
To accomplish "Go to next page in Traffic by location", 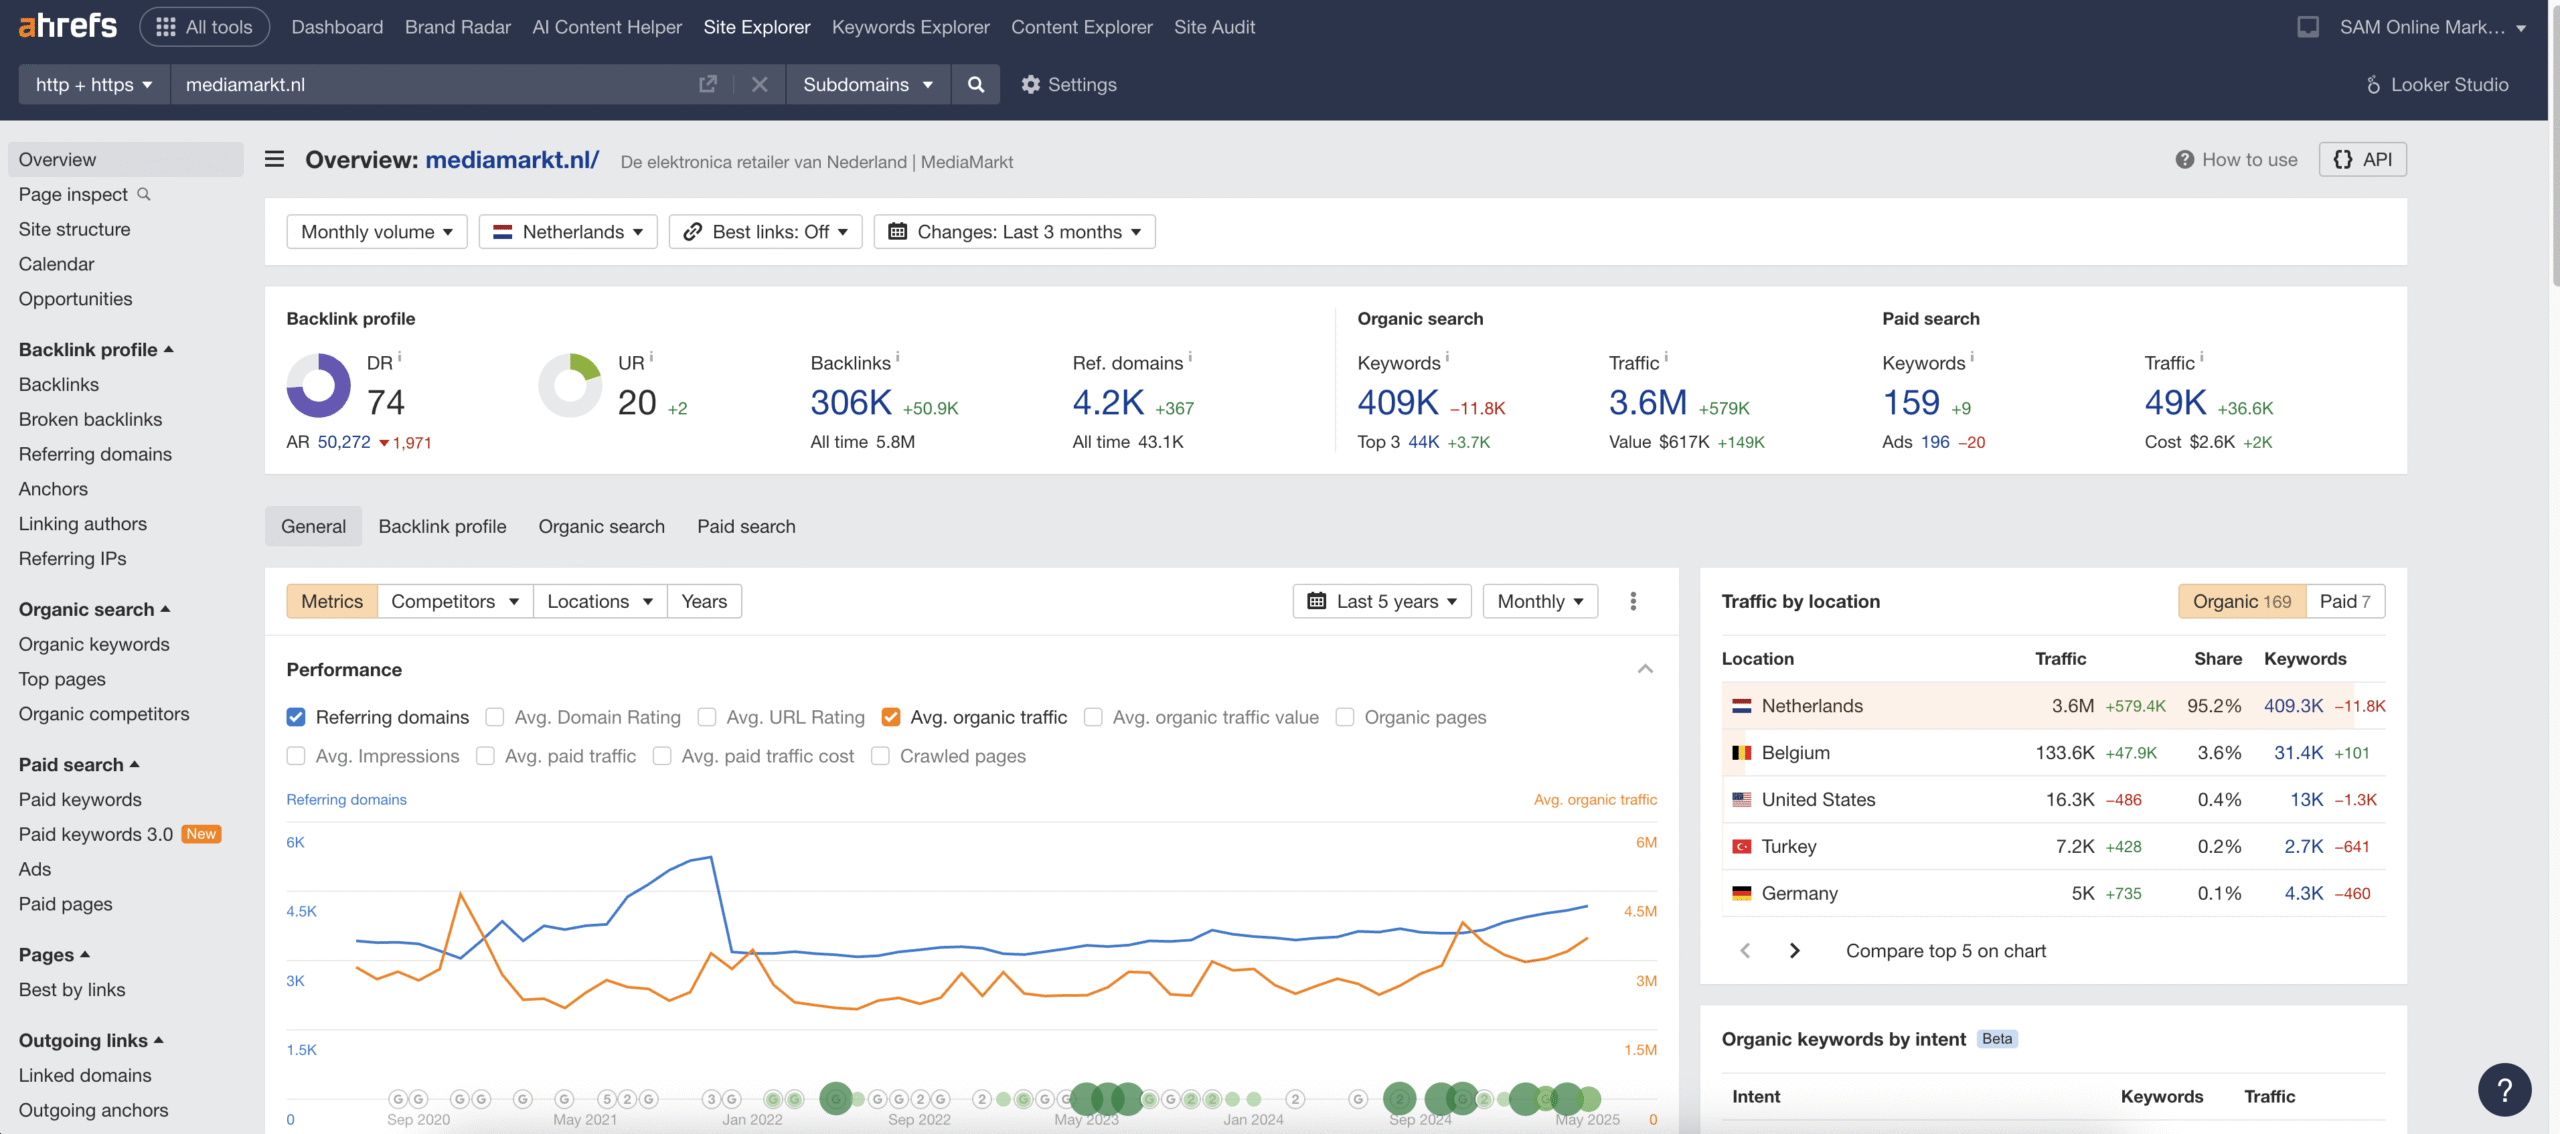I will pos(1794,951).
